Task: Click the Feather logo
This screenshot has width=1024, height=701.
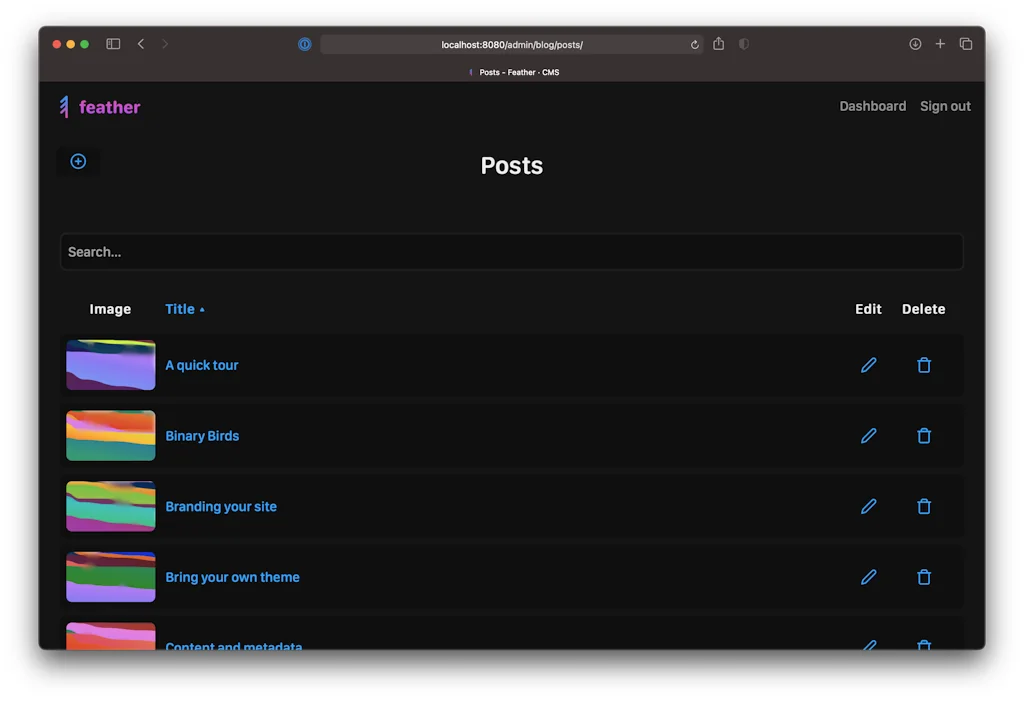Action: (x=98, y=107)
